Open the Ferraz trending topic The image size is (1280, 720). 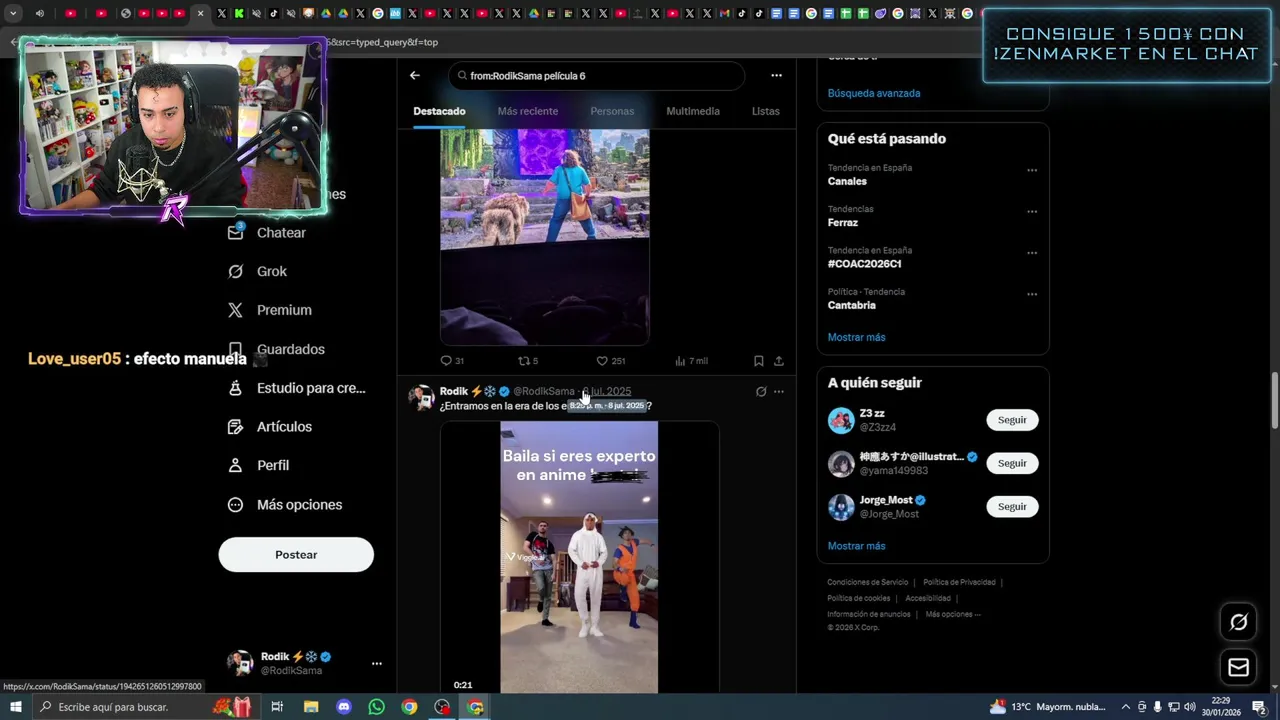(x=843, y=223)
